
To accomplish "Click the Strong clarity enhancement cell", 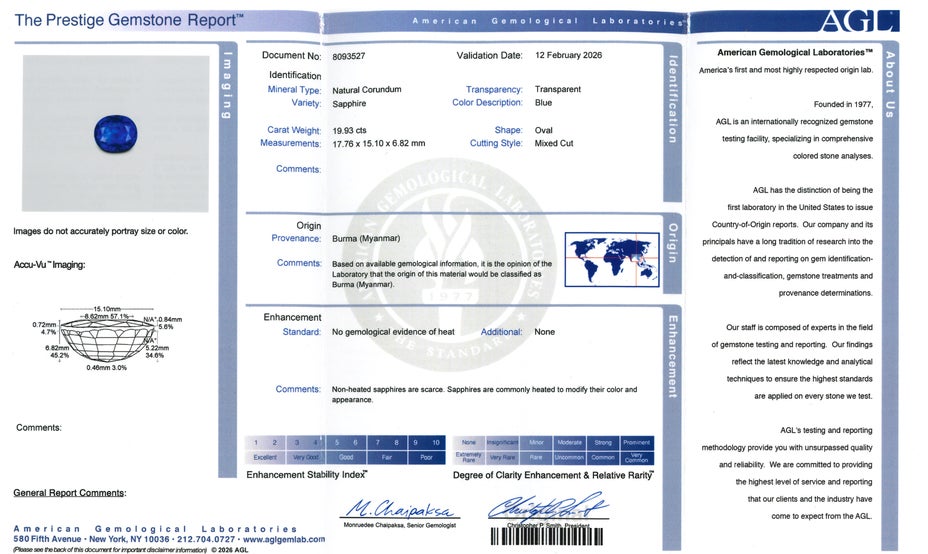I will pos(603,443).
